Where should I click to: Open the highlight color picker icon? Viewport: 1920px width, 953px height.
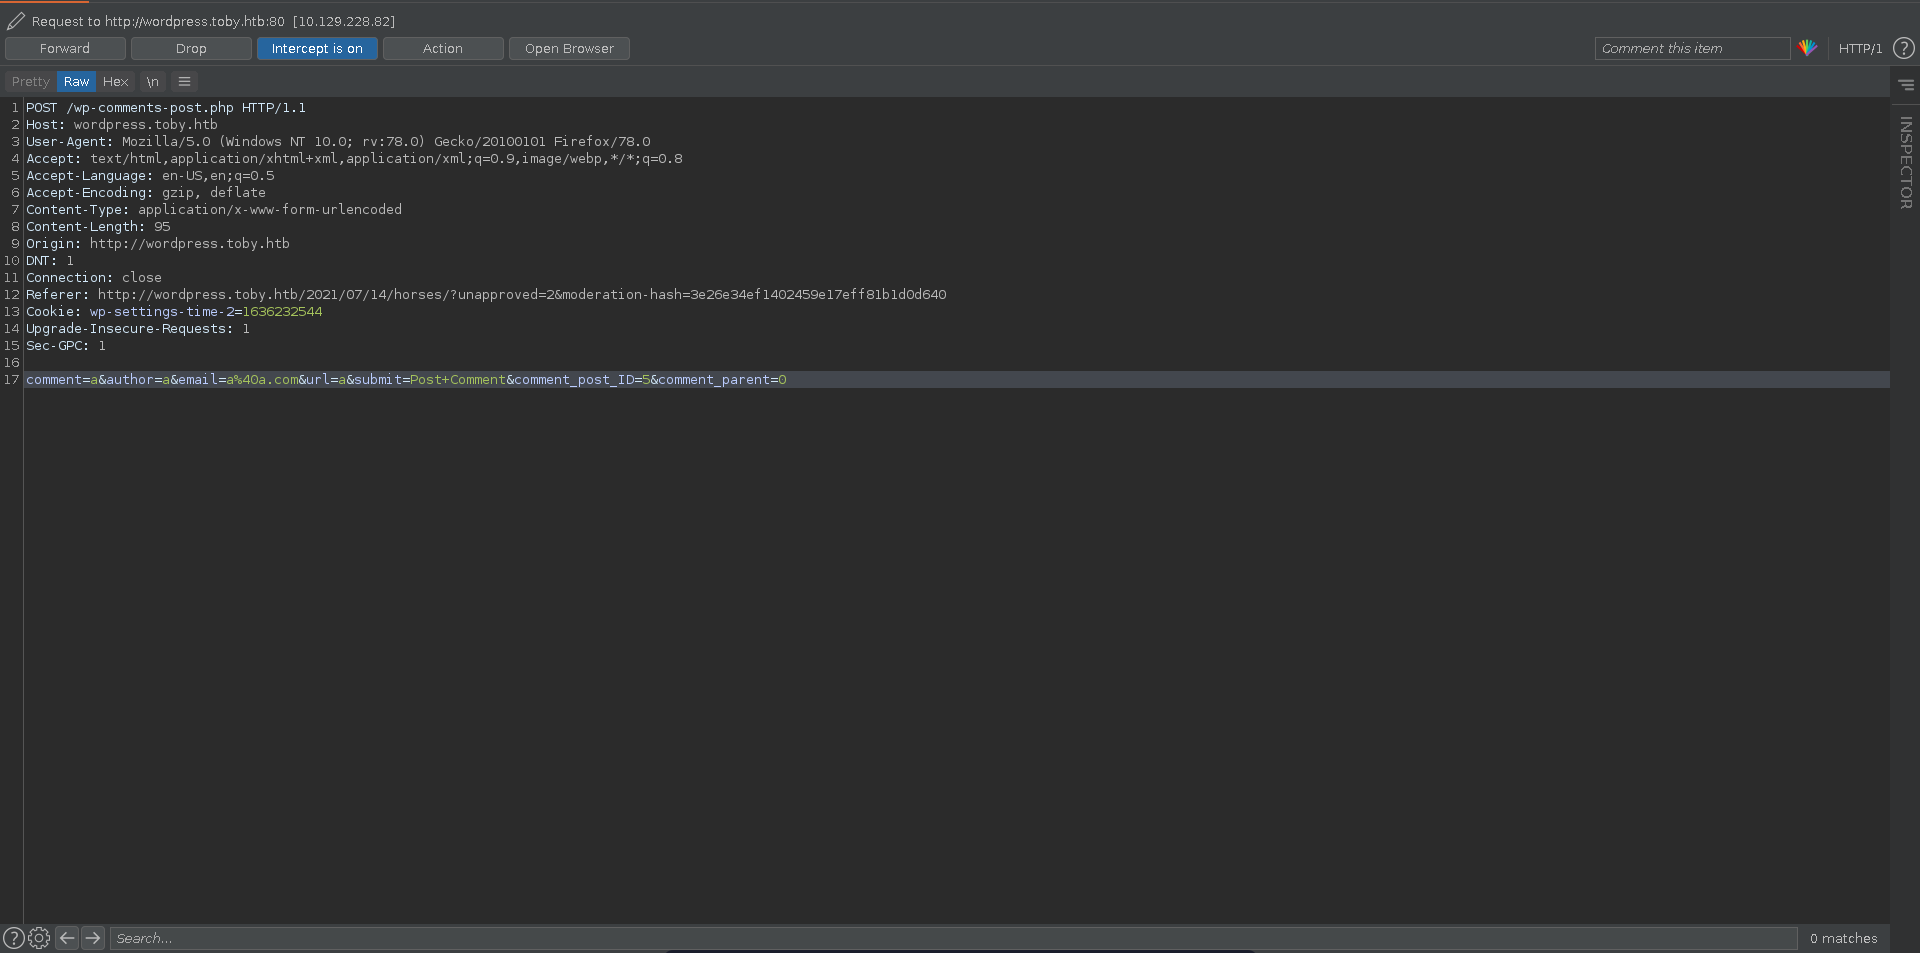[1807, 48]
